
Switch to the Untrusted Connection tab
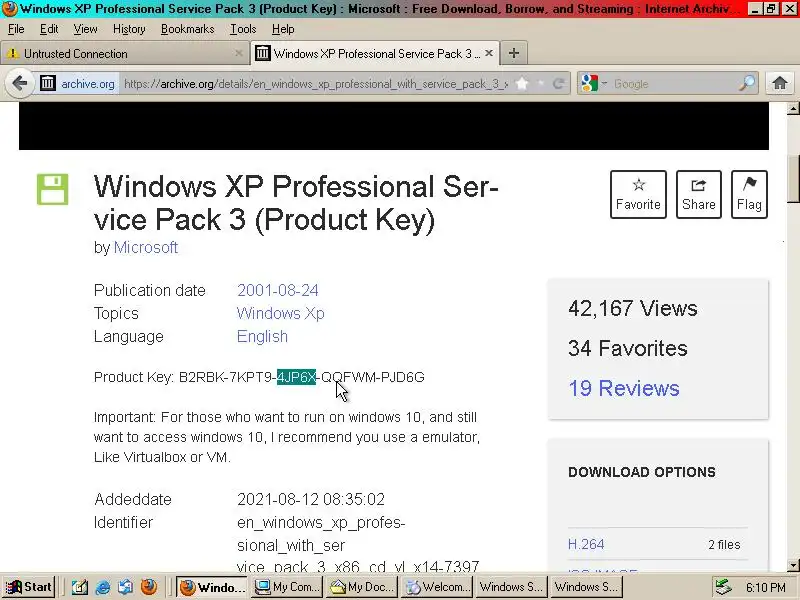point(124,54)
